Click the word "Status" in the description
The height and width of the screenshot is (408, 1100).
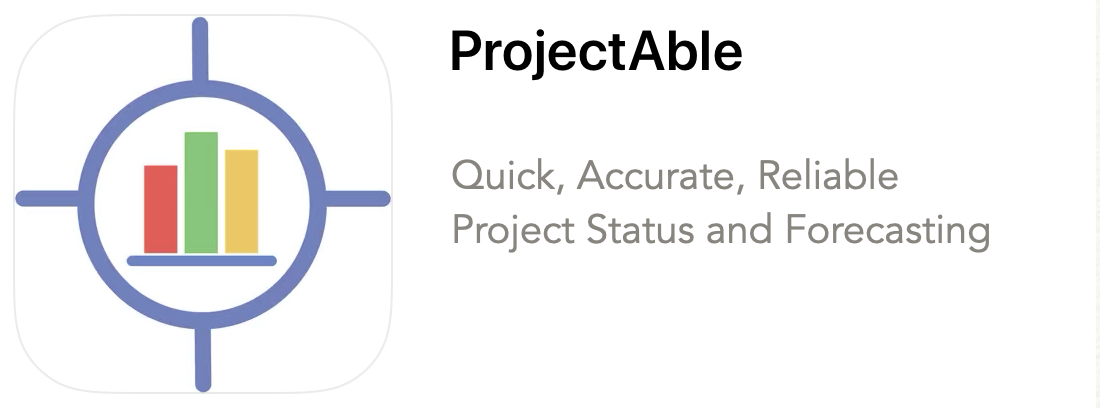[640, 229]
